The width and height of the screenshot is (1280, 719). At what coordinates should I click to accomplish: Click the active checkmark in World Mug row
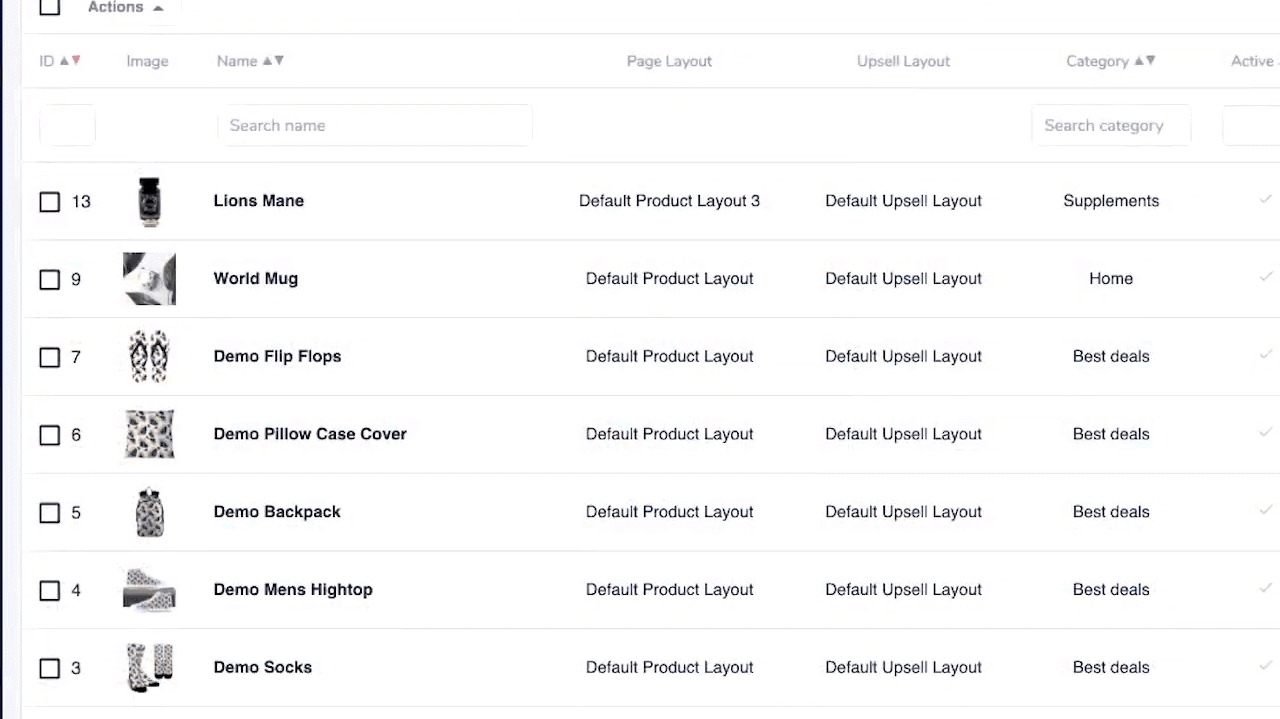click(1266, 277)
